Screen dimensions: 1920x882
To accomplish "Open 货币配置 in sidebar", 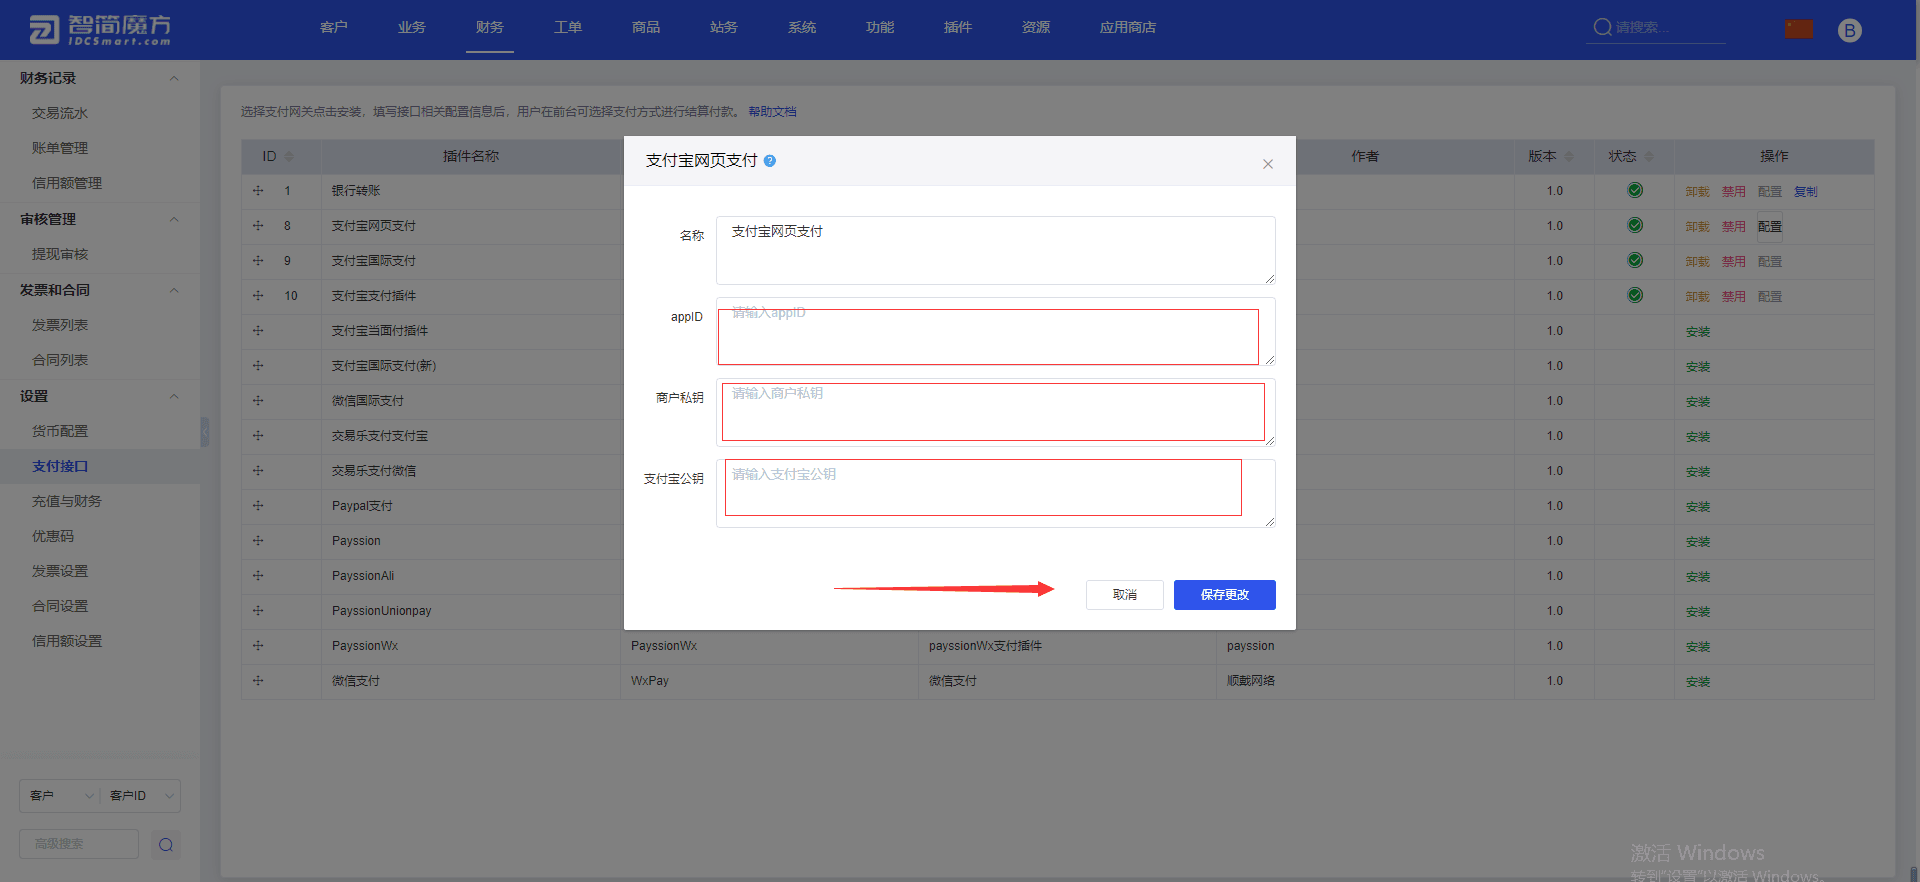I will click(x=60, y=431).
